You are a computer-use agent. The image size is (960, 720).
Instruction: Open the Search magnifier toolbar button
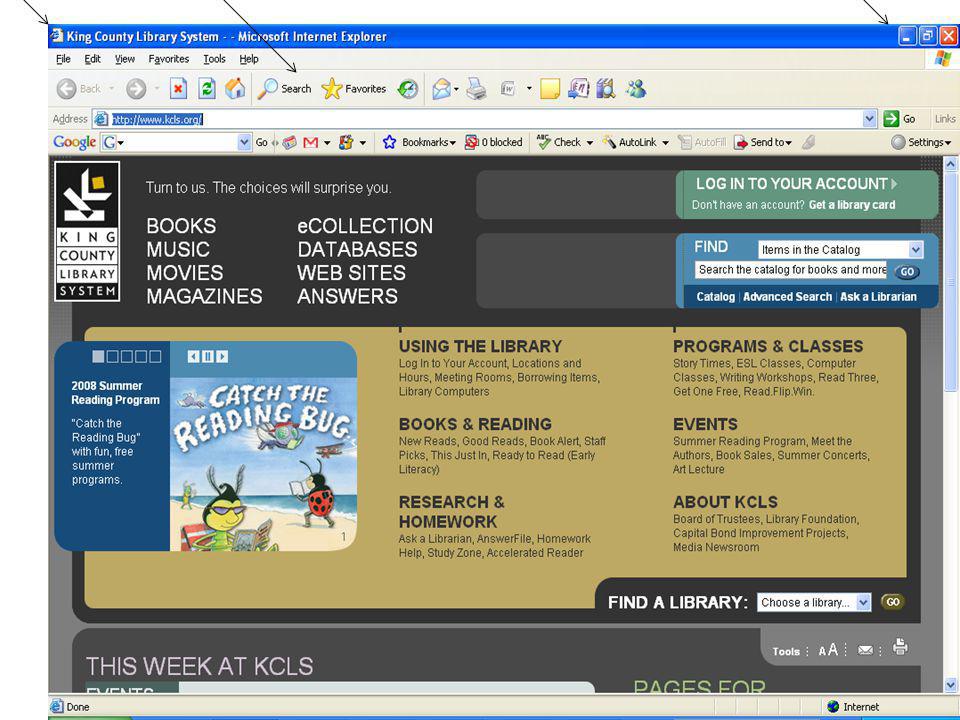(284, 89)
